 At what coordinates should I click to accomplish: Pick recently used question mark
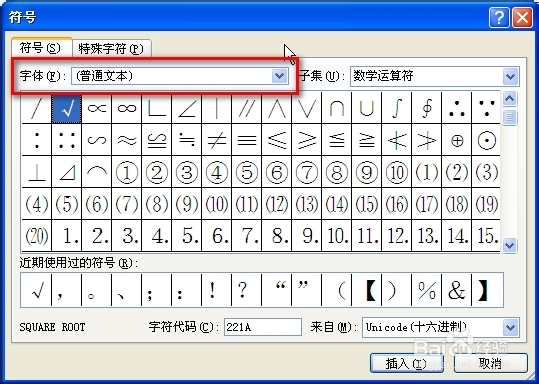click(x=246, y=290)
